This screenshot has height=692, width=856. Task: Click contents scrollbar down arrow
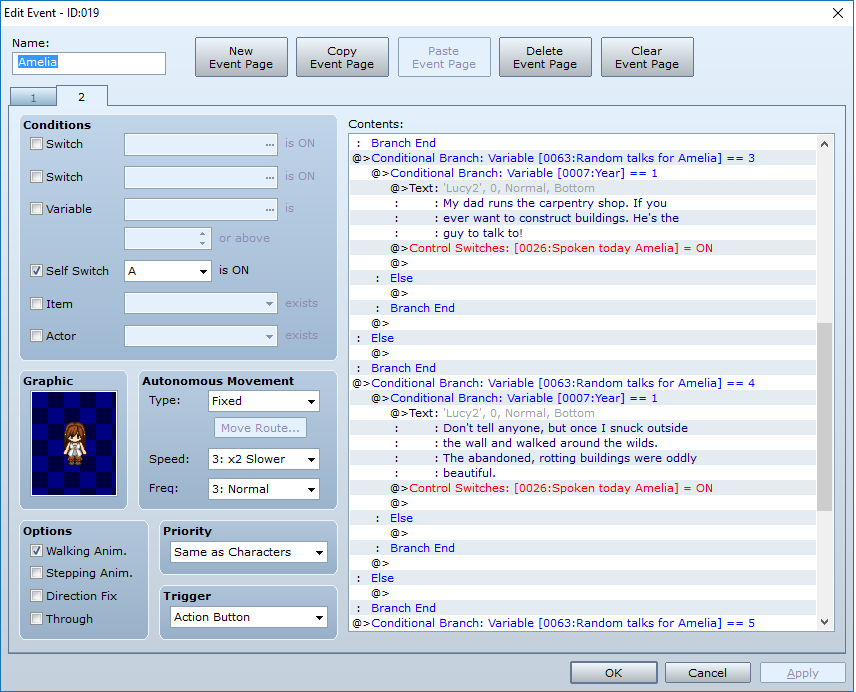(824, 622)
